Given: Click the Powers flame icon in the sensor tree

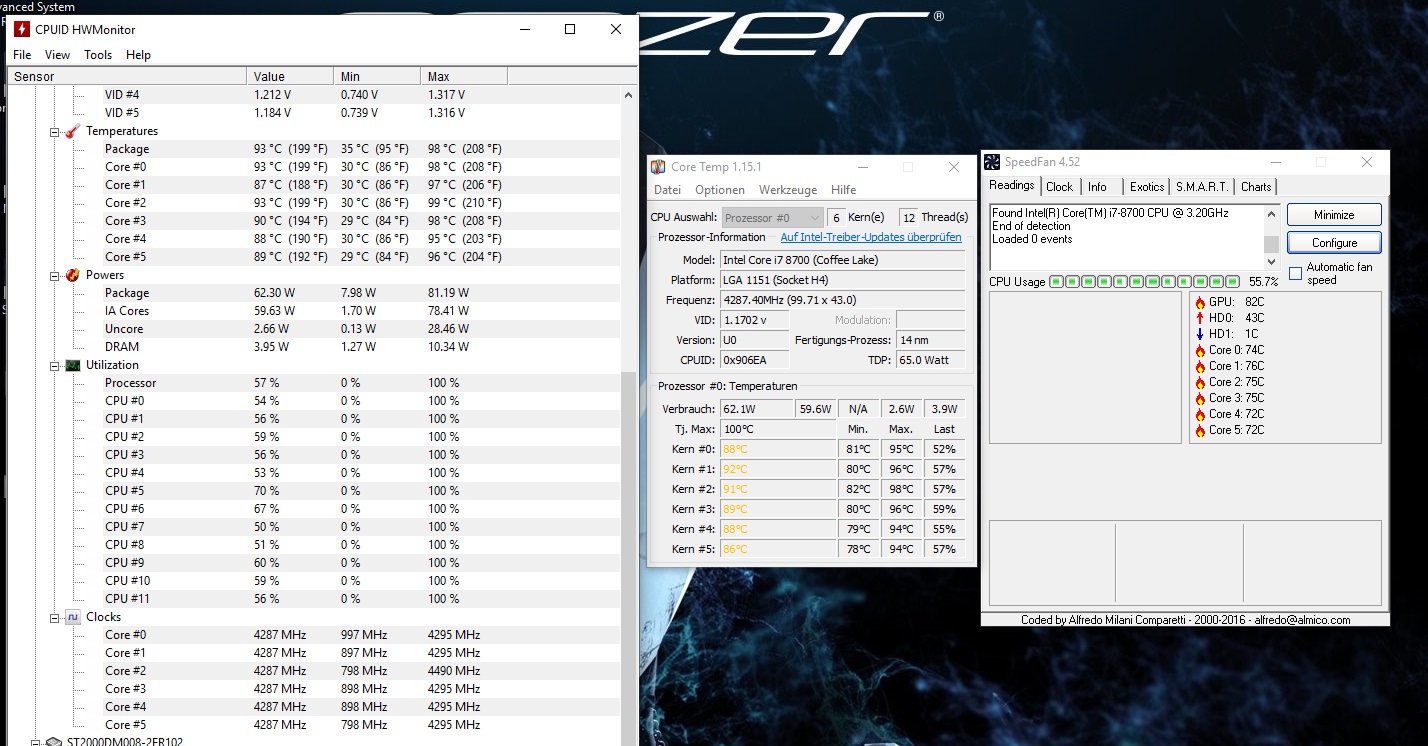Looking at the screenshot, I should tap(72, 275).
